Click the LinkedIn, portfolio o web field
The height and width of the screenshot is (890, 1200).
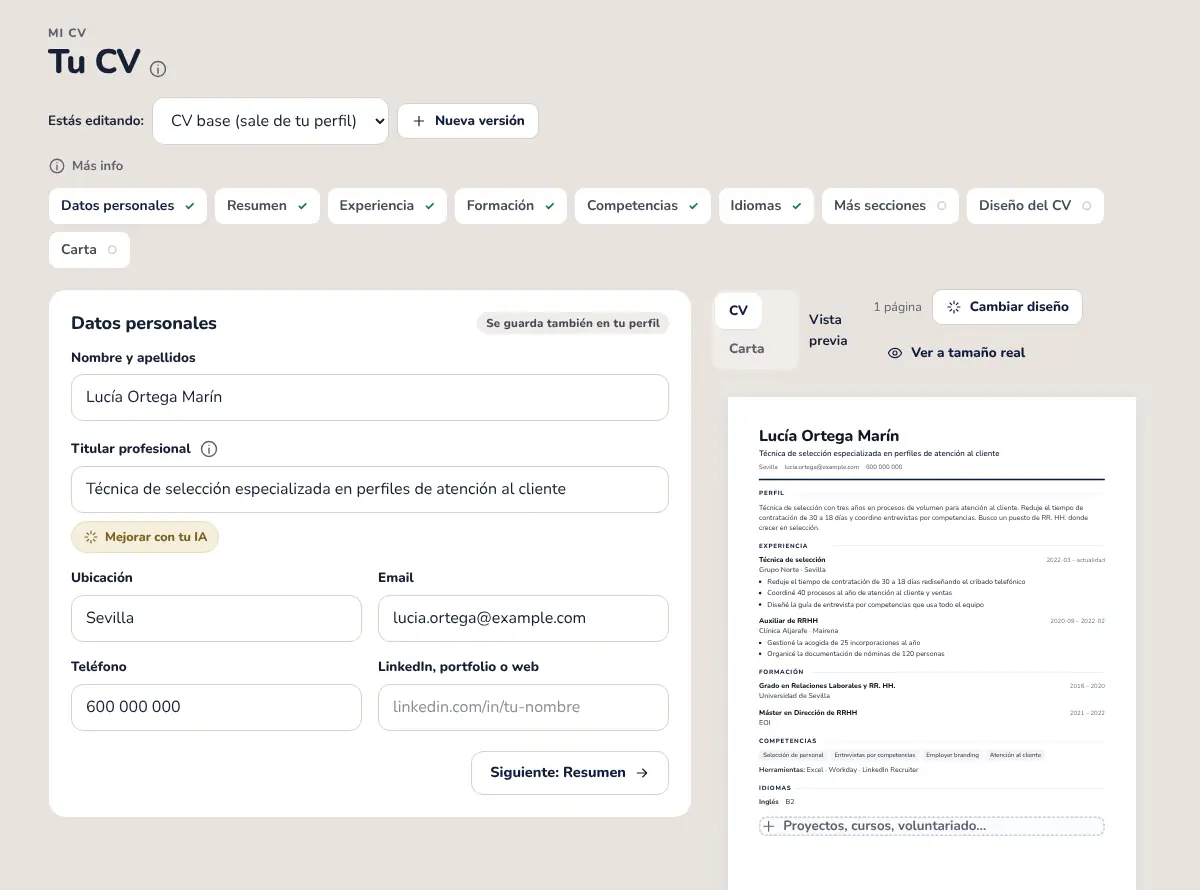point(523,707)
